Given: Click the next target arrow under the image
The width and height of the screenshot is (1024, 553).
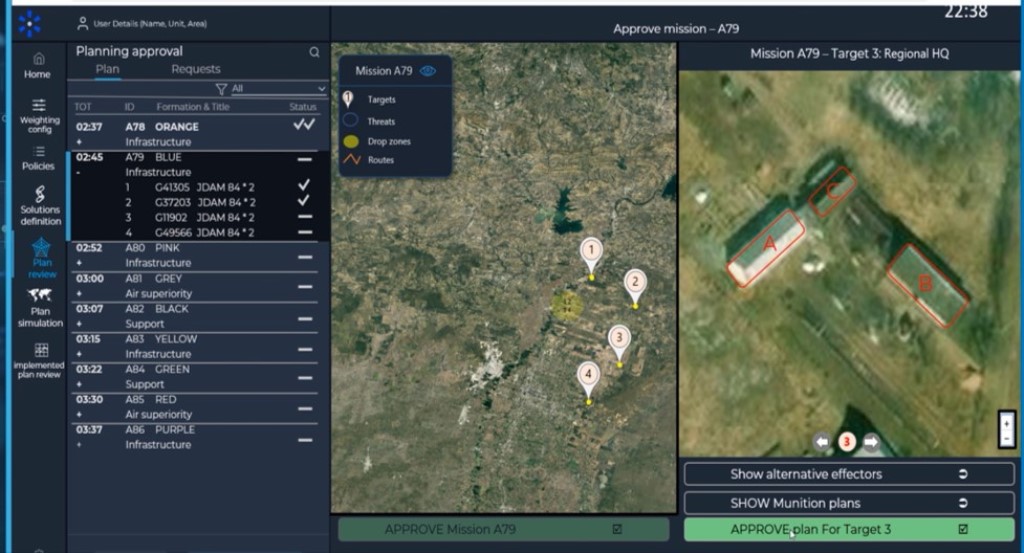Looking at the screenshot, I should pyautogui.click(x=871, y=441).
